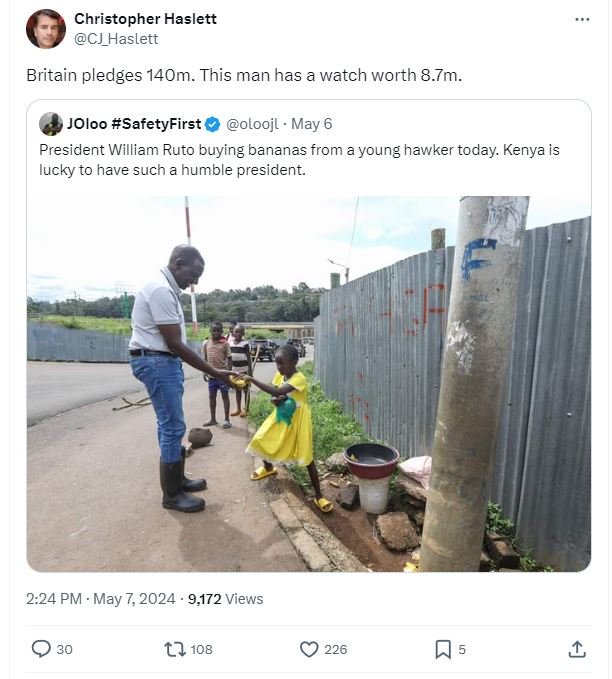
Task: Click the share upload icon
Action: point(577,649)
